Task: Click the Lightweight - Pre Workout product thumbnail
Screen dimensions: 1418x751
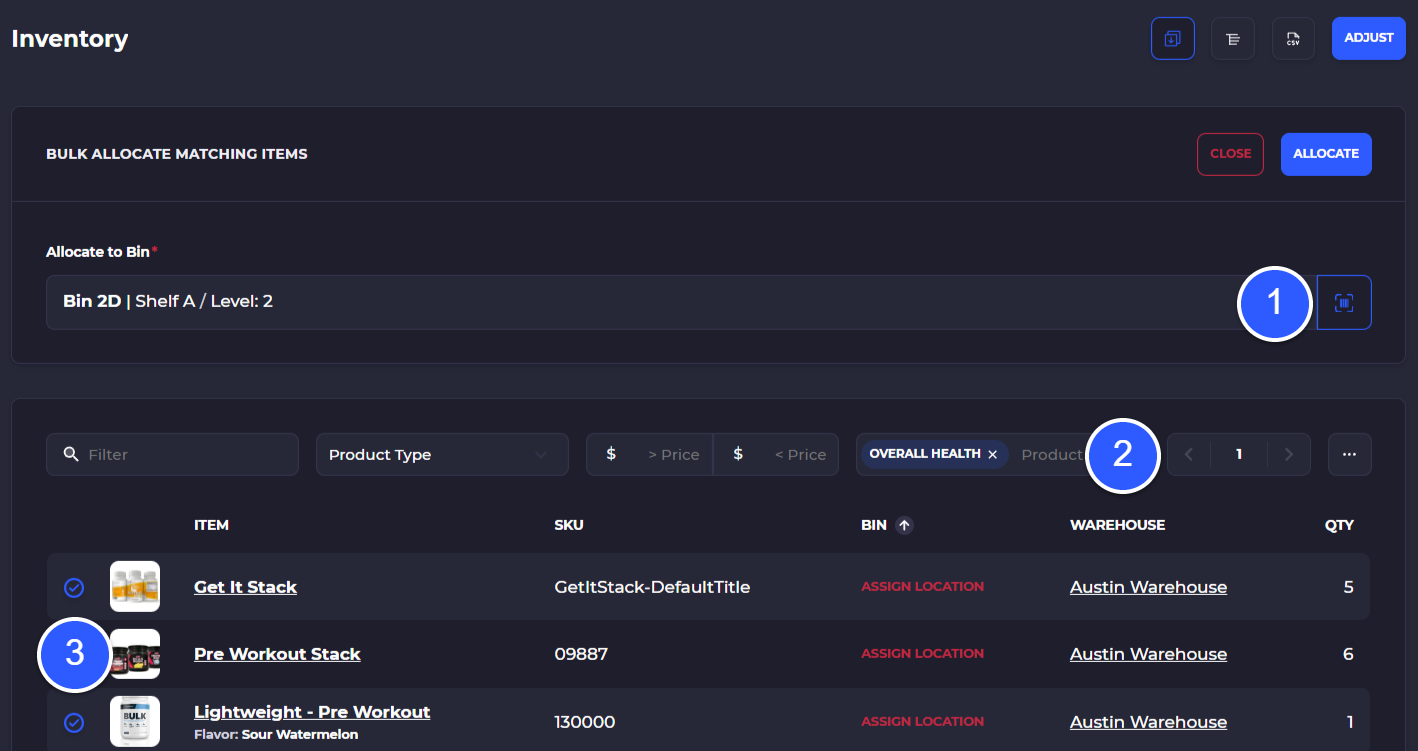Action: point(135,721)
